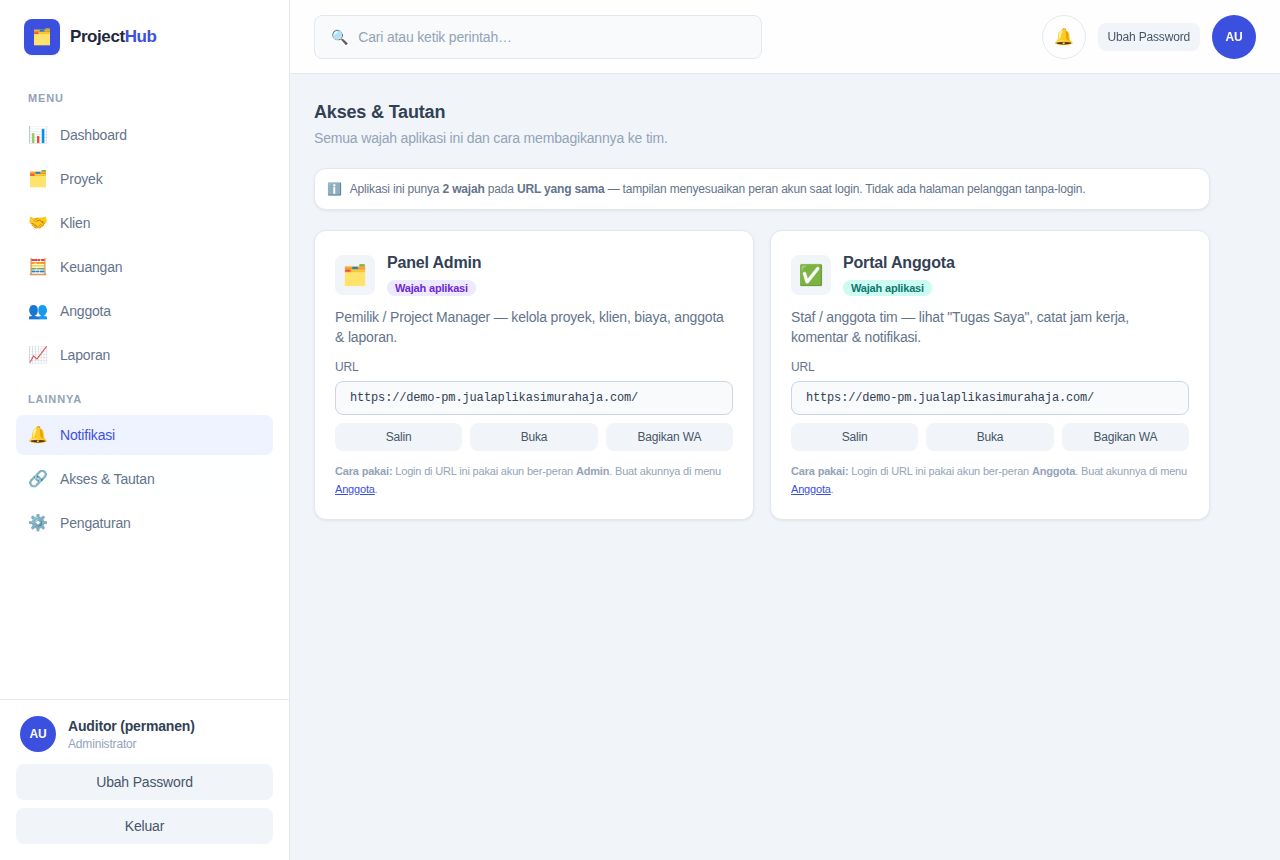The width and height of the screenshot is (1280, 860).
Task: Click Bagikan WA in the Panel Admin card
Action: click(669, 437)
